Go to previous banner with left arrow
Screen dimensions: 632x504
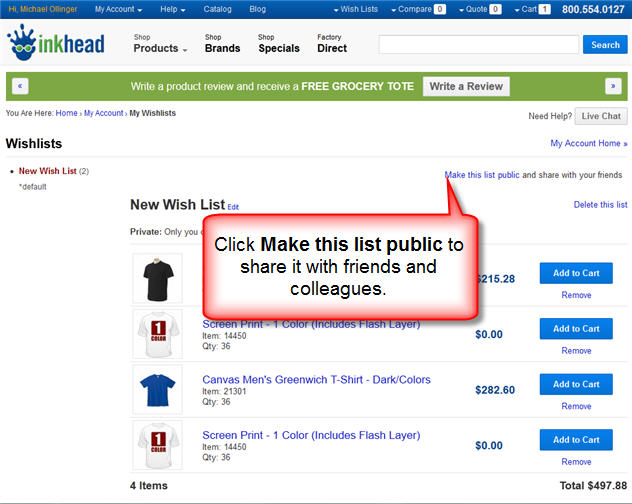(20, 87)
